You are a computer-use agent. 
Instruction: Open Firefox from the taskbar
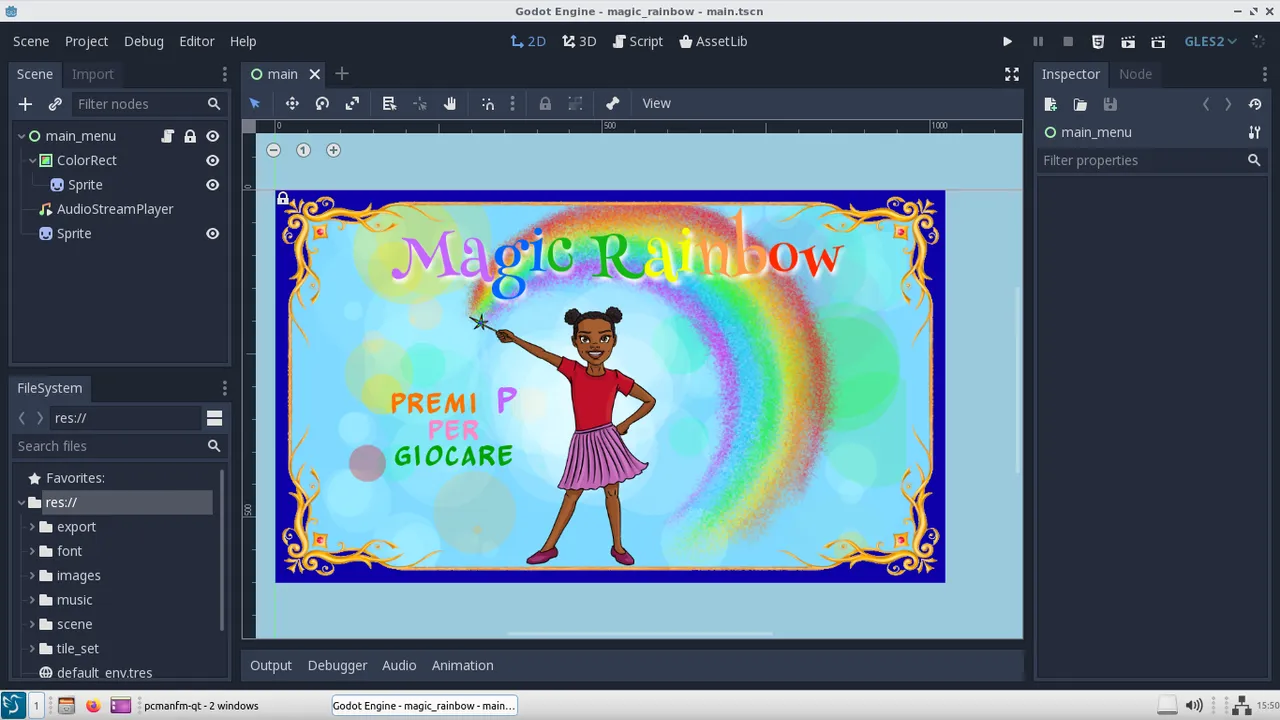coord(93,705)
